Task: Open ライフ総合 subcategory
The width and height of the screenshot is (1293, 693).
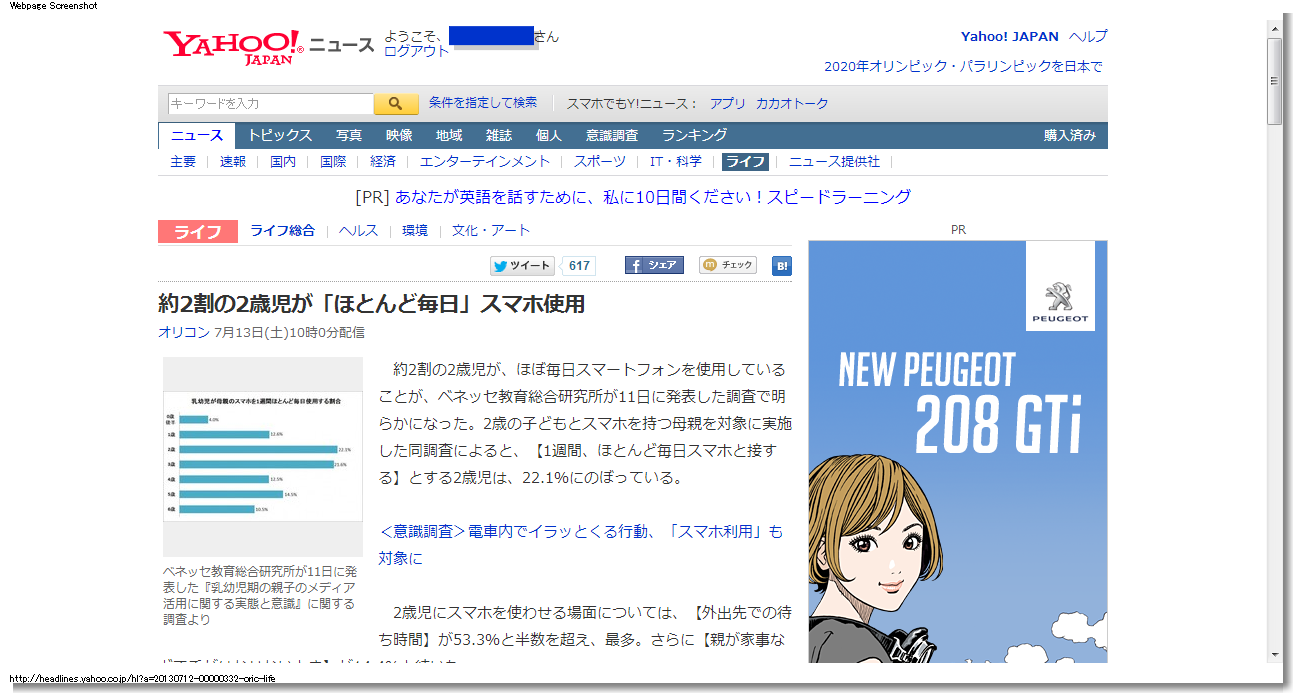Action: pyautogui.click(x=282, y=231)
